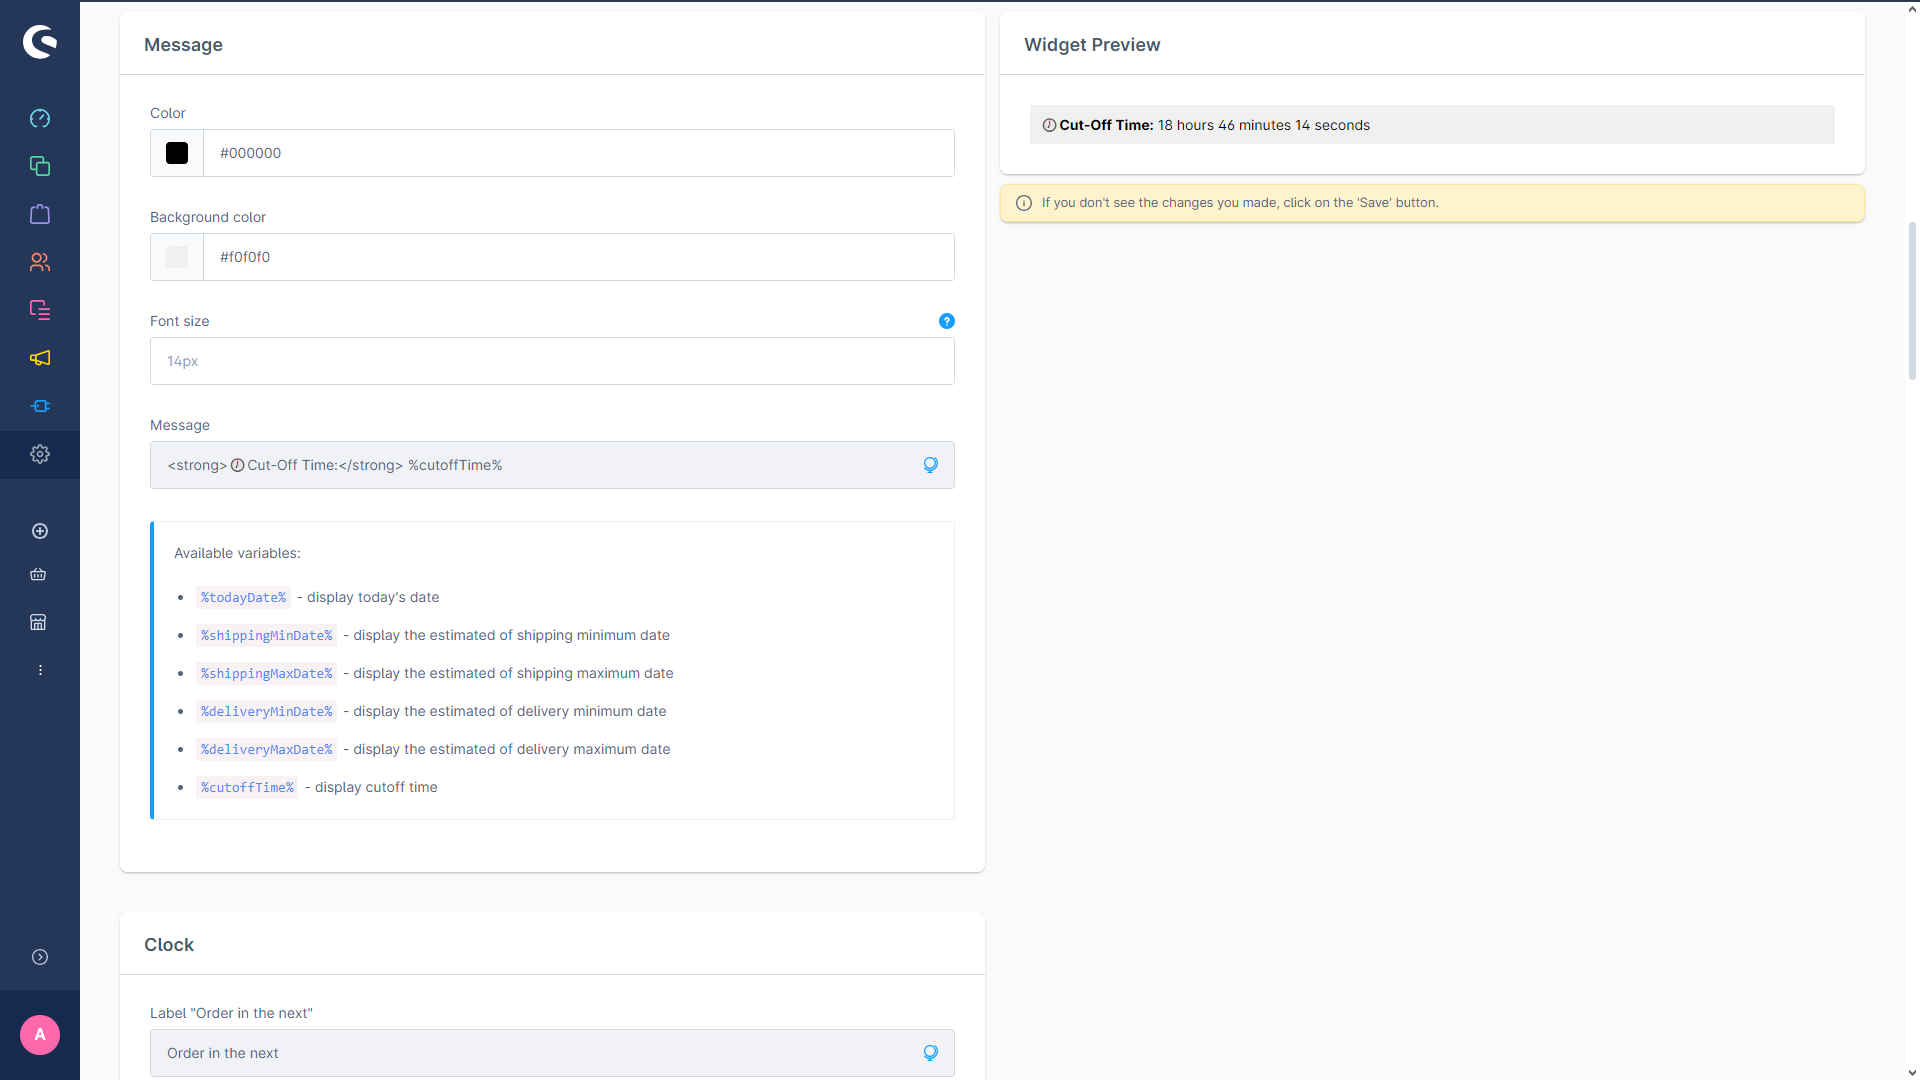
Task: Click the Clock card heading
Action: point(169,945)
